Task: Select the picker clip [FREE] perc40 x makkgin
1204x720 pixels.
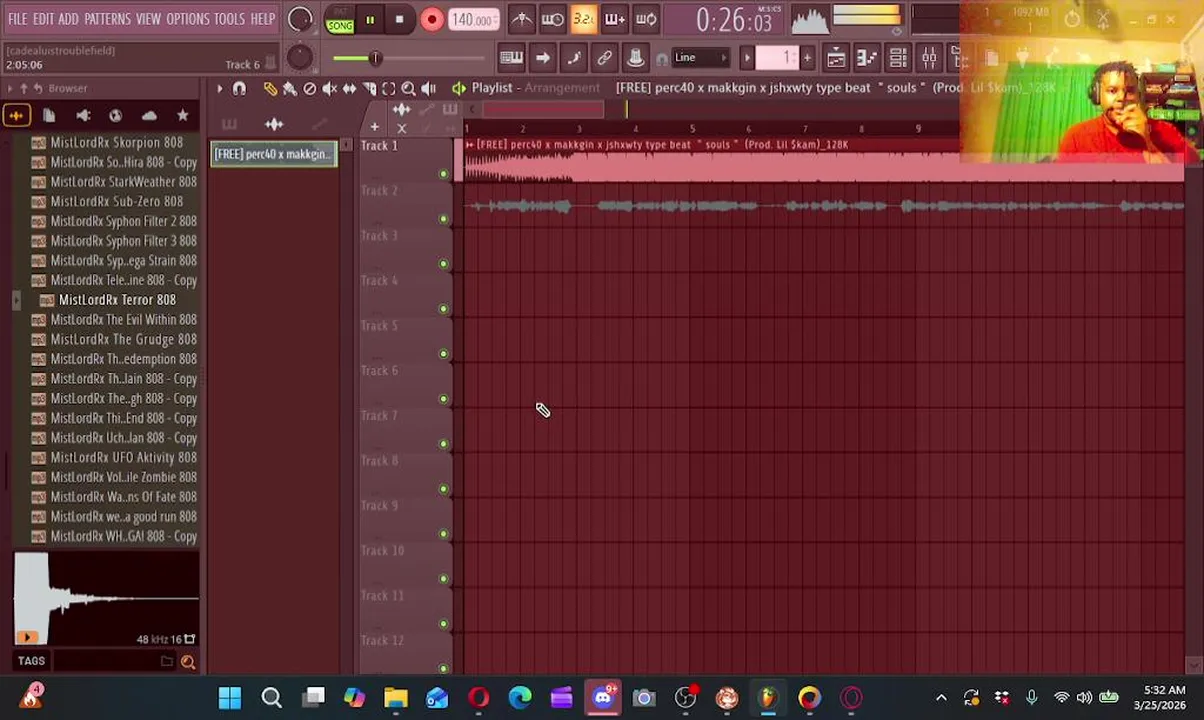Action: tap(274, 154)
